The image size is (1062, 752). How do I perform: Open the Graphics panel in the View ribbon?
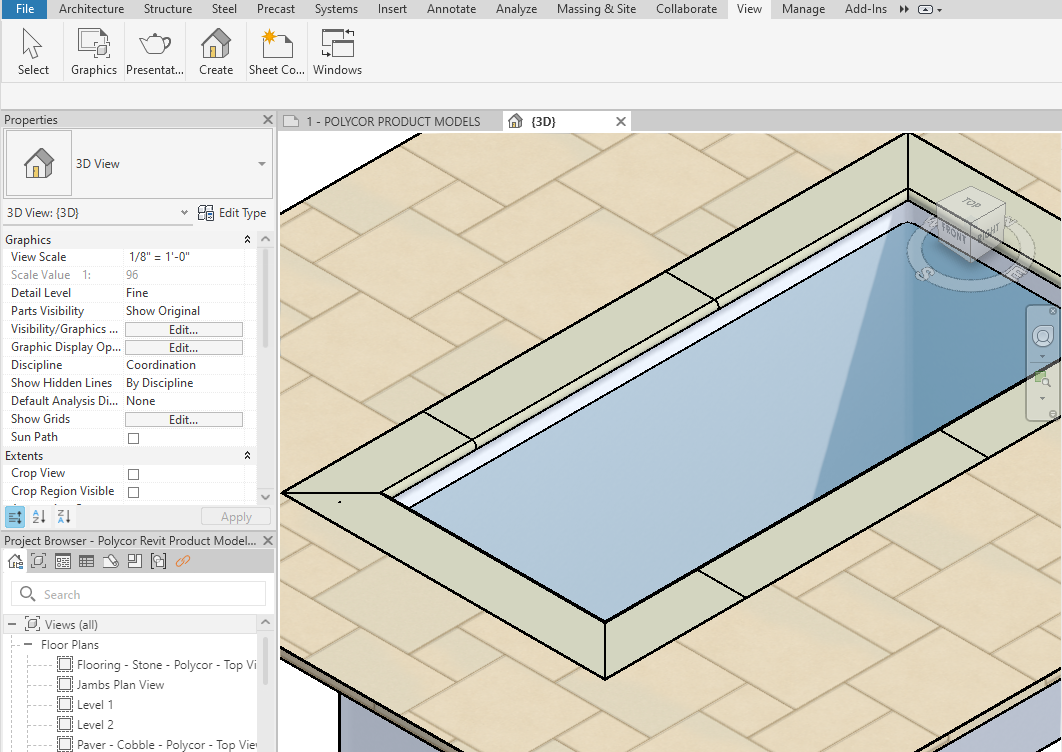pyautogui.click(x=93, y=50)
